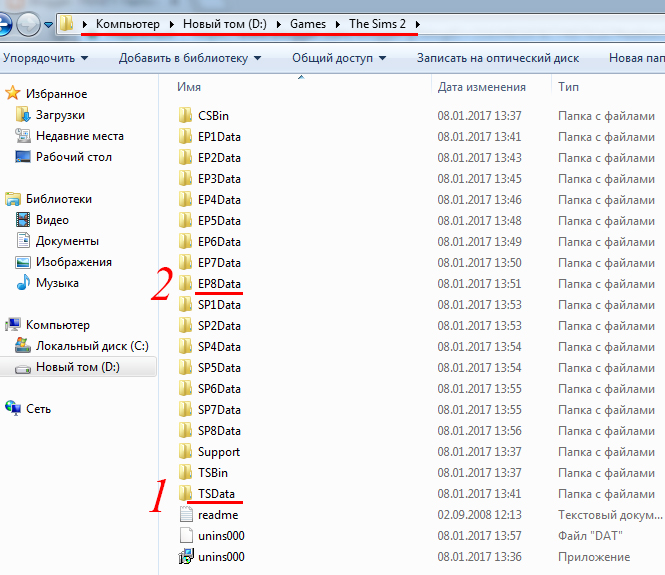Open the Упорядочить menu

click(x=45, y=58)
